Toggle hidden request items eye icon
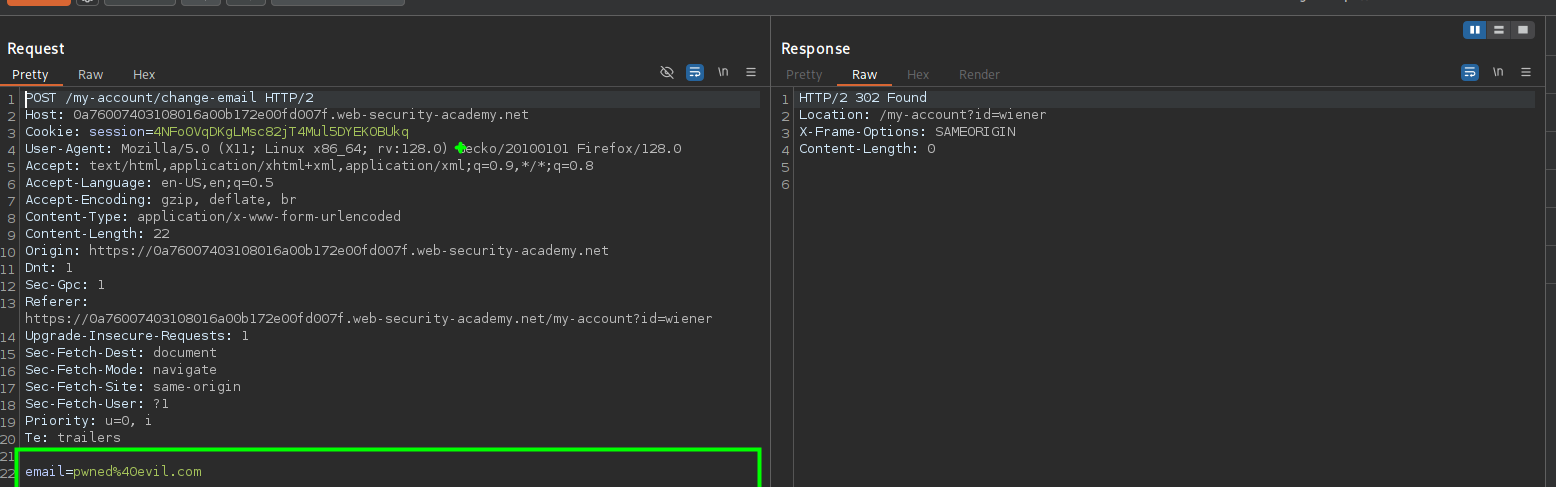Viewport: 1556px width, 487px height. click(667, 72)
